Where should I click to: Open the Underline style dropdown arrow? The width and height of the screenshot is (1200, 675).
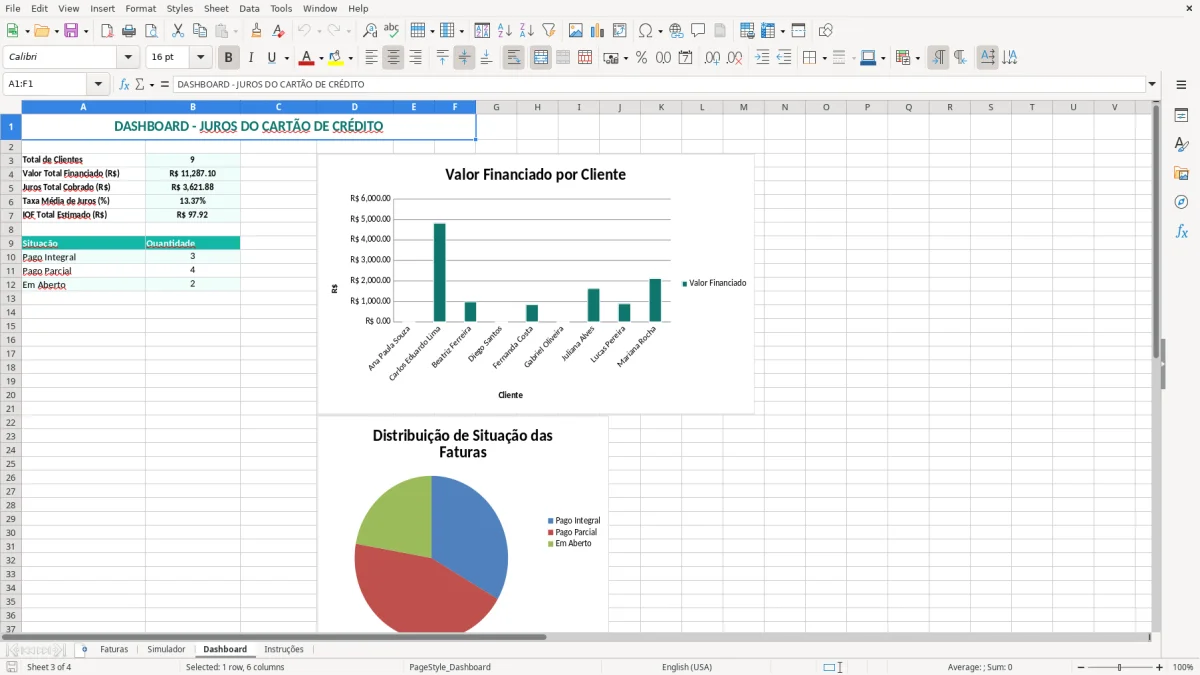pos(286,58)
